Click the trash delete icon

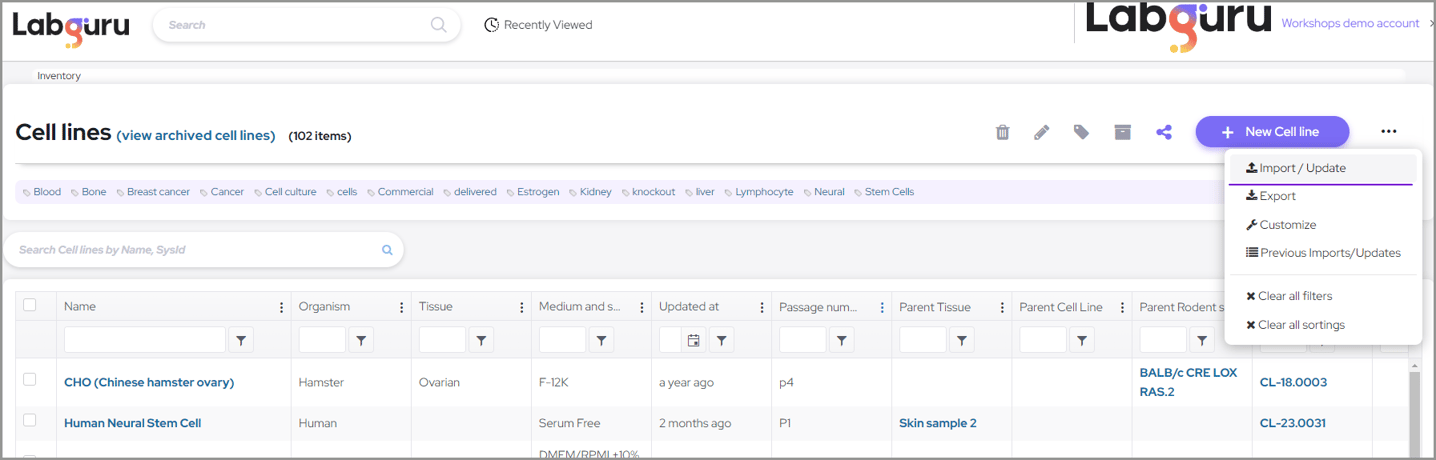[1002, 132]
